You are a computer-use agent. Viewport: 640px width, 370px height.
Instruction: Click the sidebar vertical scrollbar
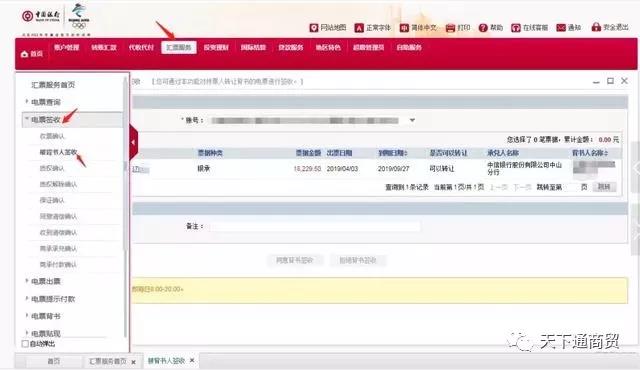[125, 163]
